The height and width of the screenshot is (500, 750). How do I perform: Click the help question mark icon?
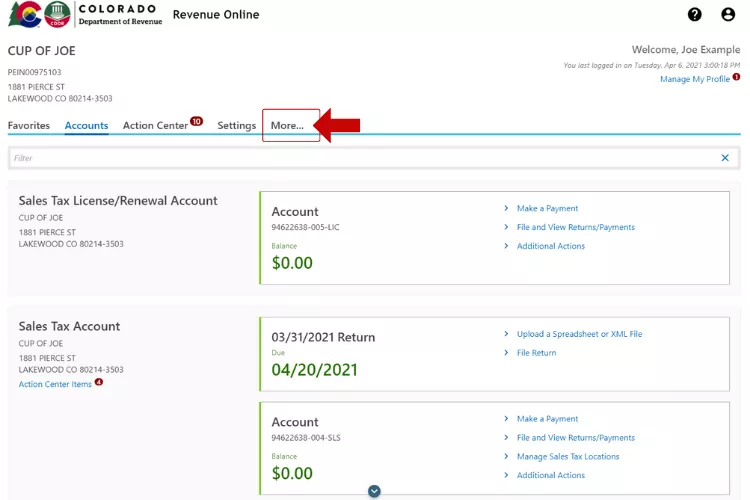tap(695, 15)
